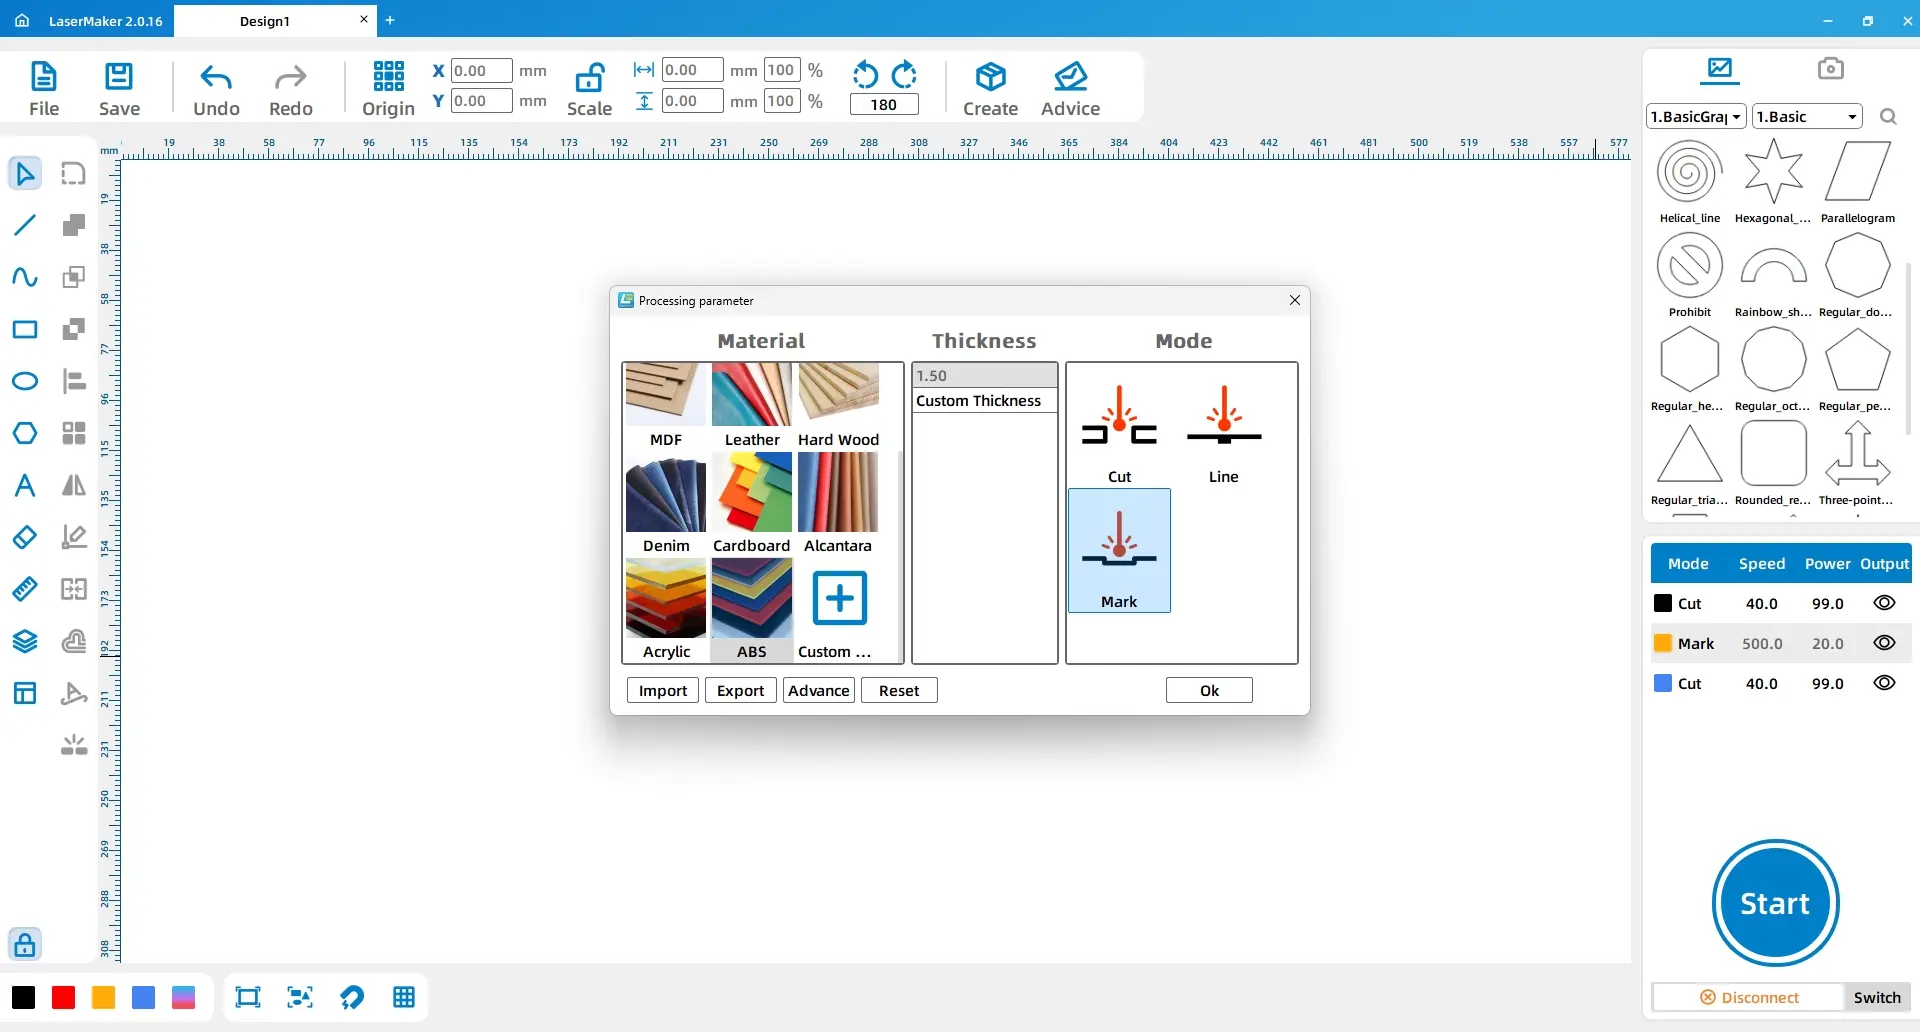Image resolution: width=1920 pixels, height=1032 pixels.
Task: Click the Create cube icon
Action: click(990, 77)
